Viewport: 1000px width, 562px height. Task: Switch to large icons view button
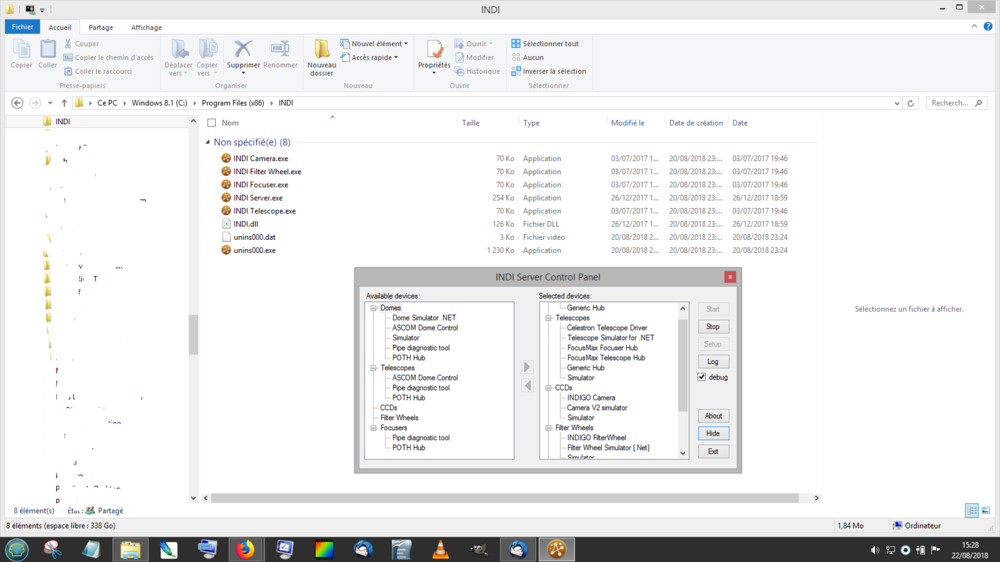[x=986, y=510]
